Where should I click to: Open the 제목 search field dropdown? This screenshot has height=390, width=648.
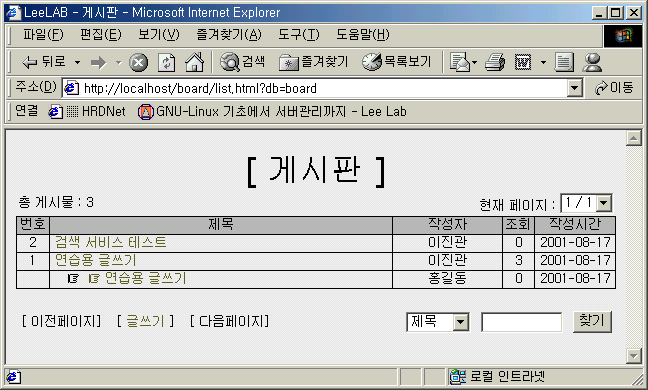[x=461, y=322]
